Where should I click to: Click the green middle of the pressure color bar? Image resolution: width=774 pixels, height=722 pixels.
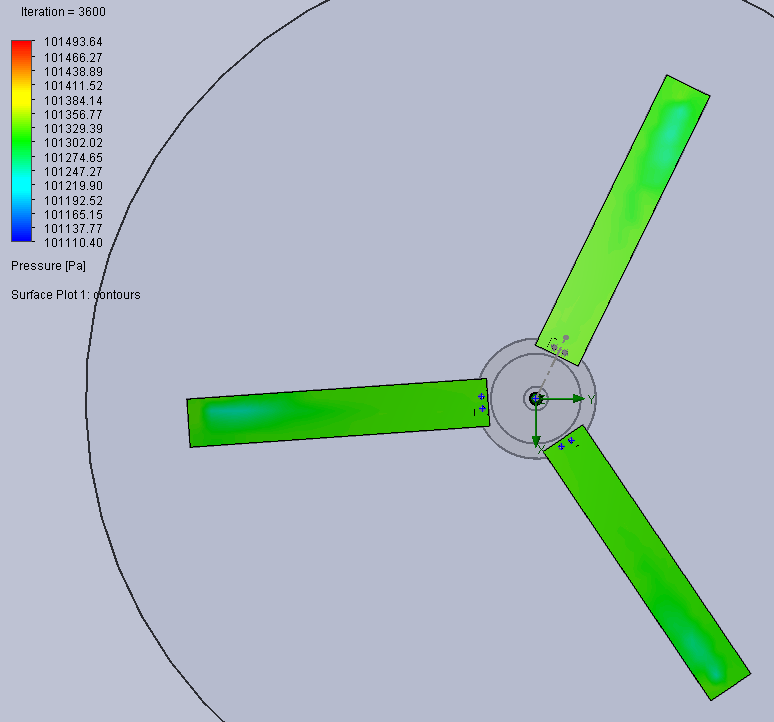[x=22, y=142]
